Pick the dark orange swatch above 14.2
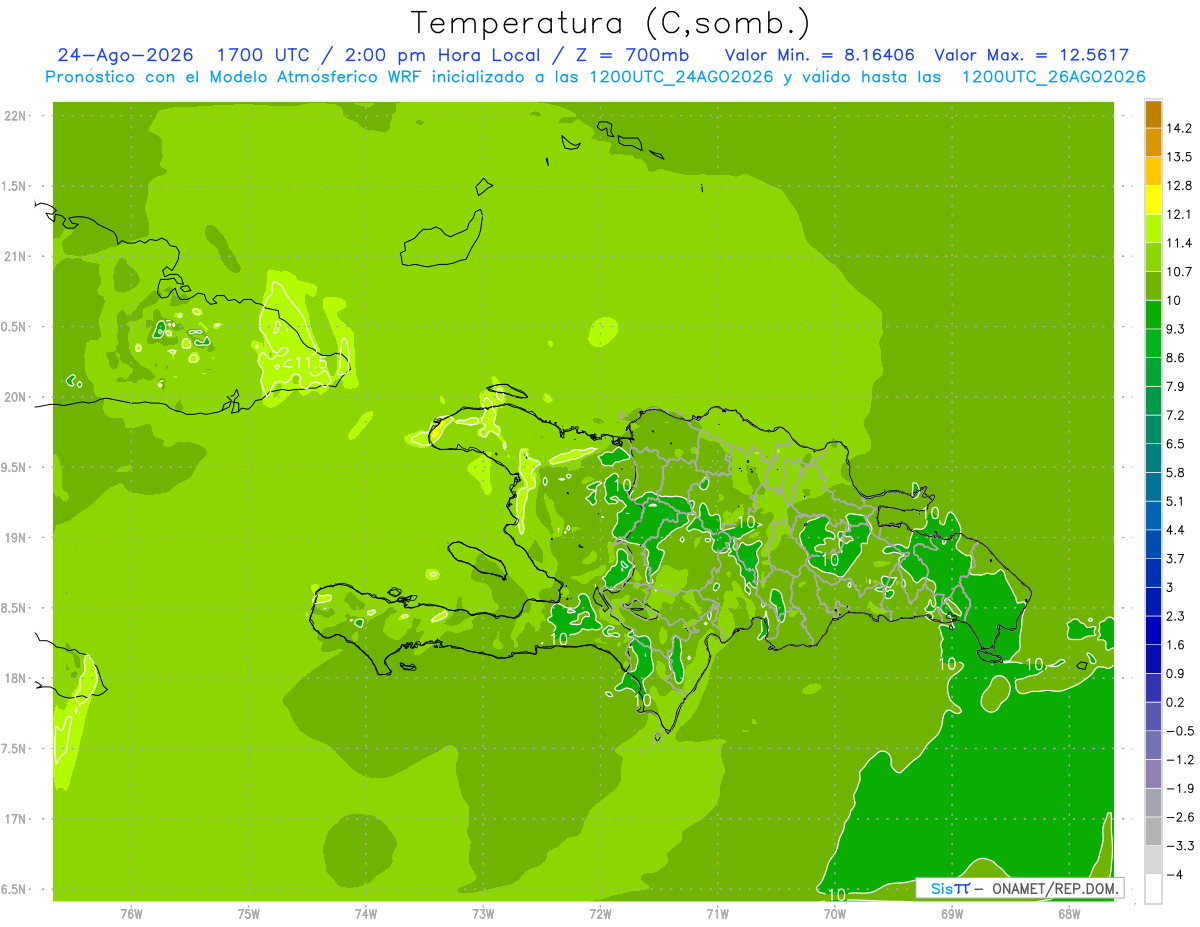1200x927 pixels. [x=1153, y=115]
